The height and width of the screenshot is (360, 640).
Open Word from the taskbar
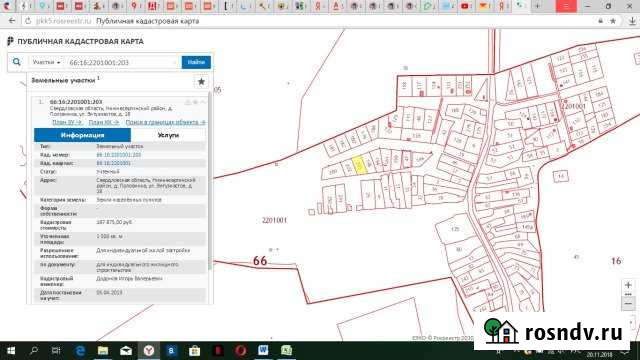263,351
